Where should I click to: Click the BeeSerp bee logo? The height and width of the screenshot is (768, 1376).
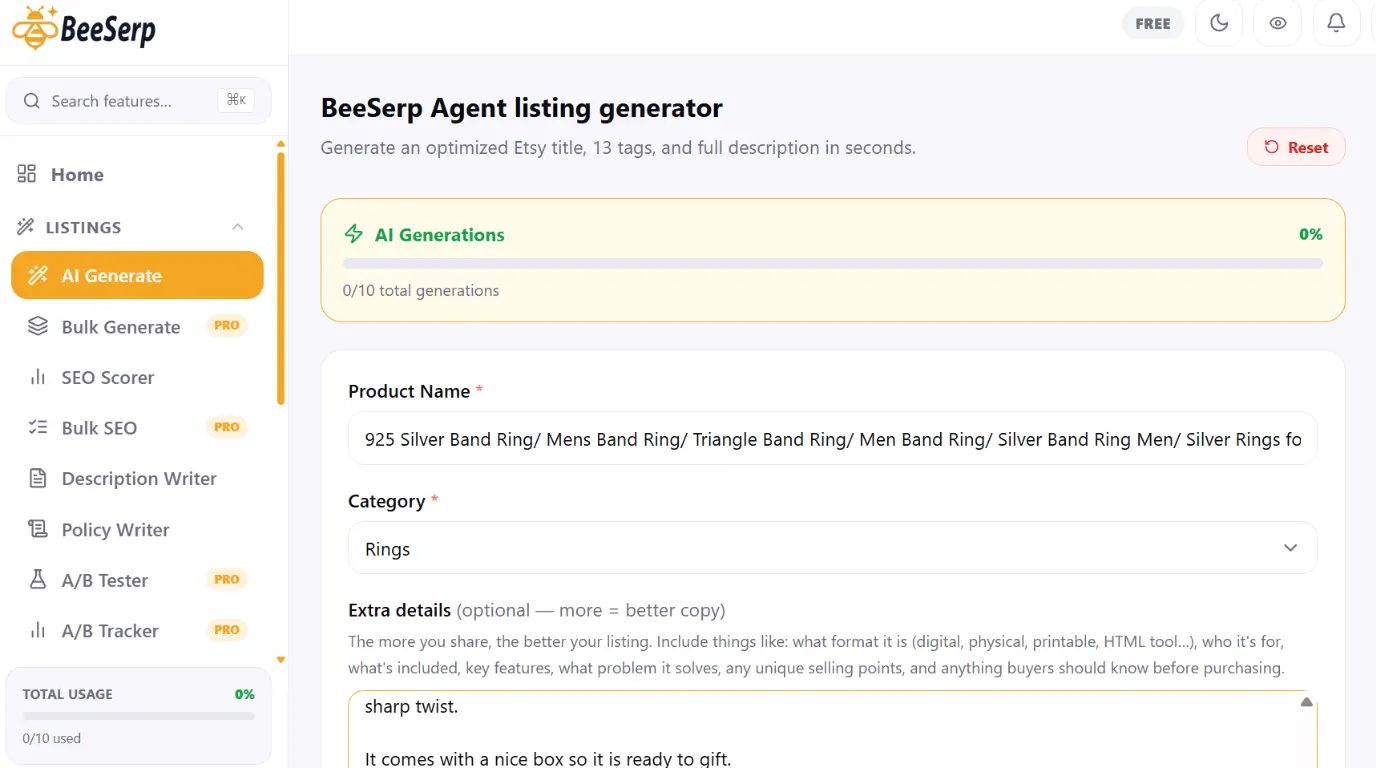pyautogui.click(x=84, y=28)
